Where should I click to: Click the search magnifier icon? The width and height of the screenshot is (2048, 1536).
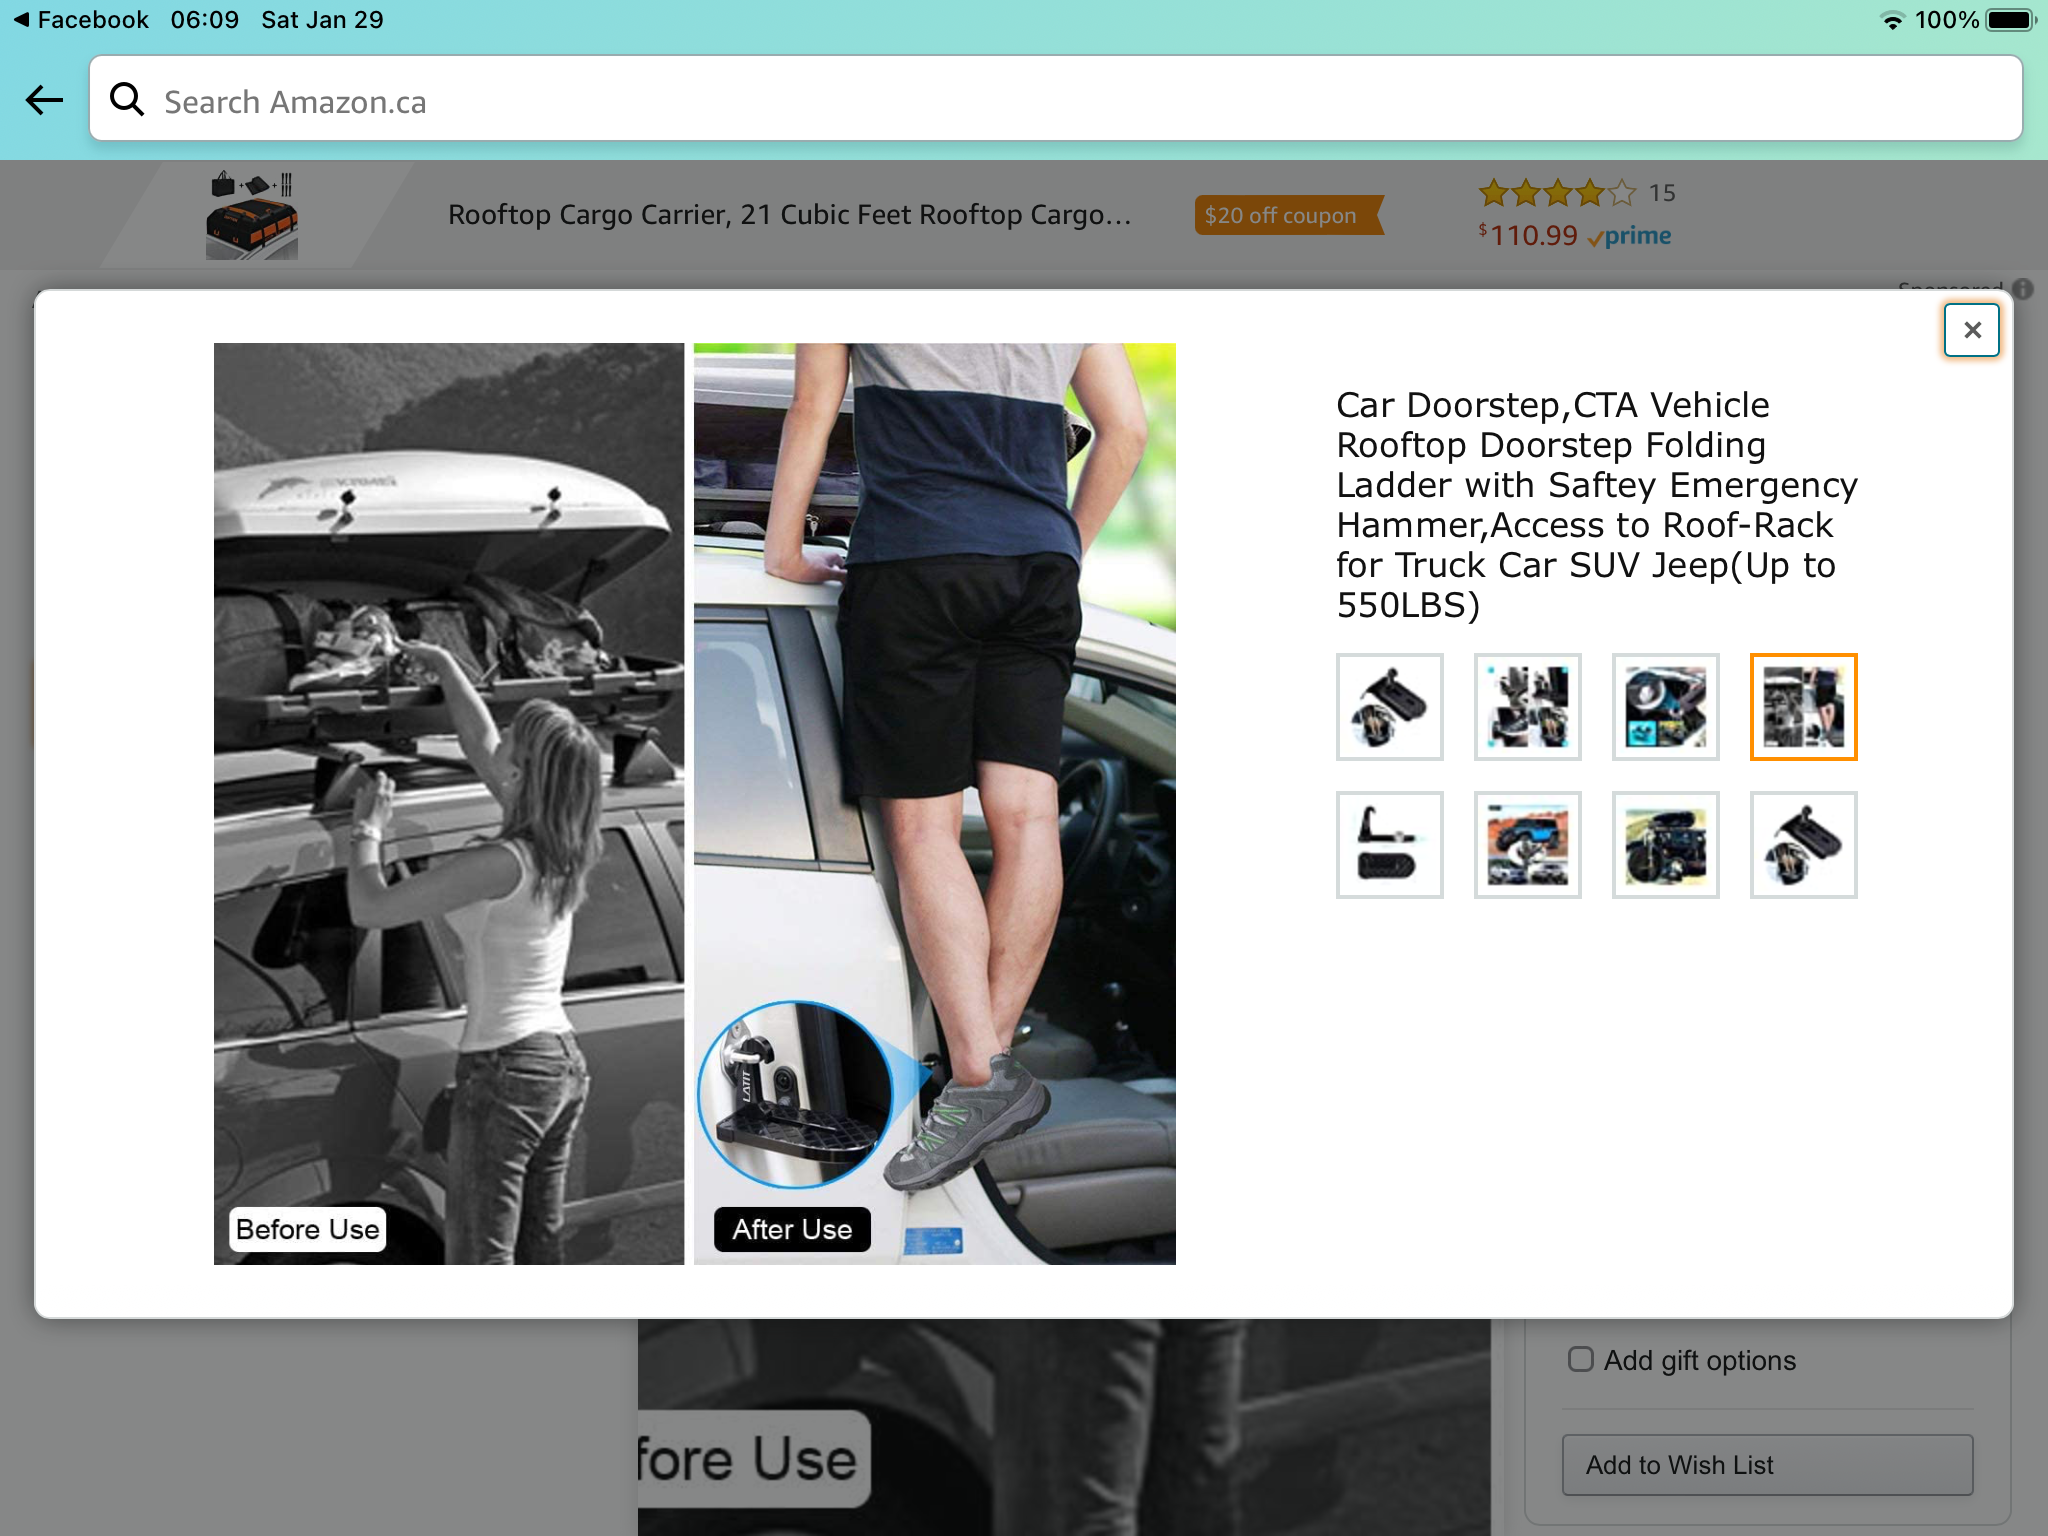pos(127,100)
